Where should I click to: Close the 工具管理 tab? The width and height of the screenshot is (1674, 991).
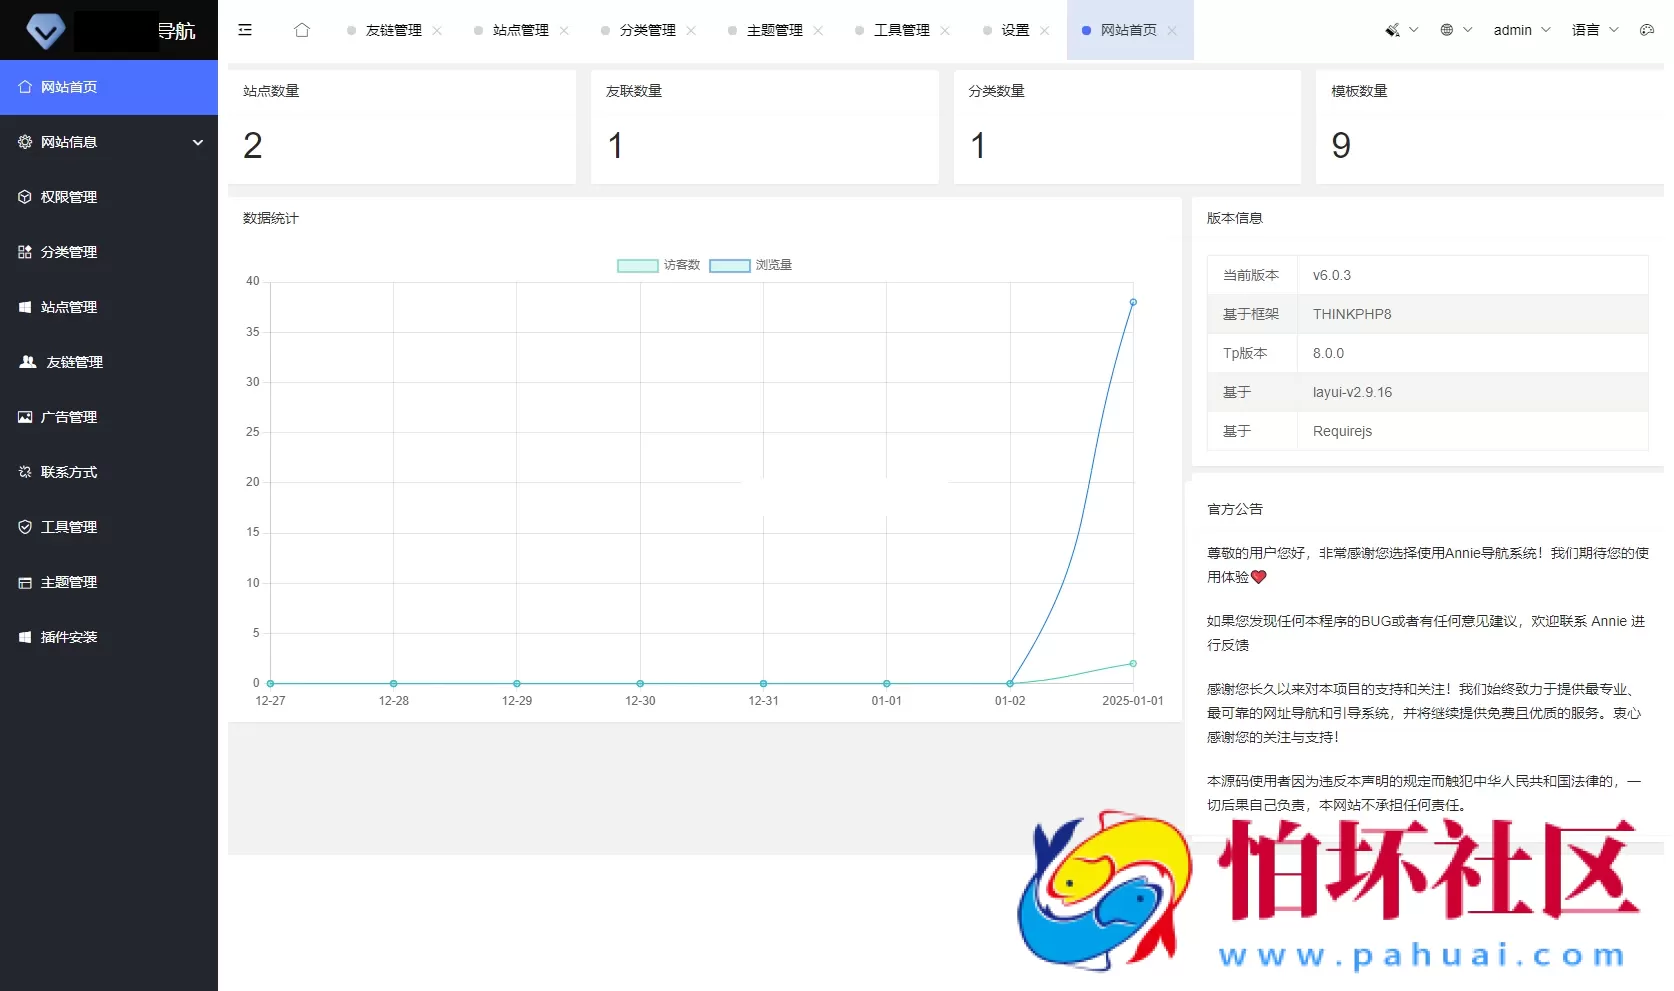(x=946, y=30)
